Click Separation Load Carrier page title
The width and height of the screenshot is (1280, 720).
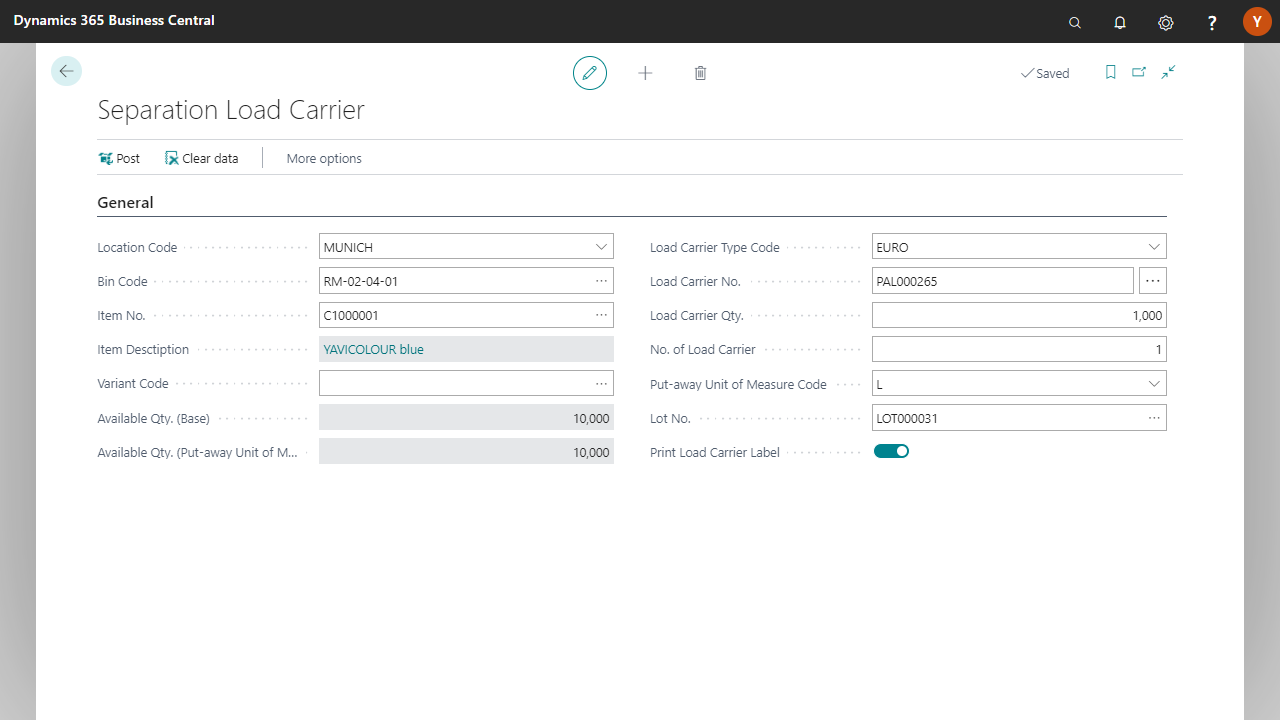231,110
